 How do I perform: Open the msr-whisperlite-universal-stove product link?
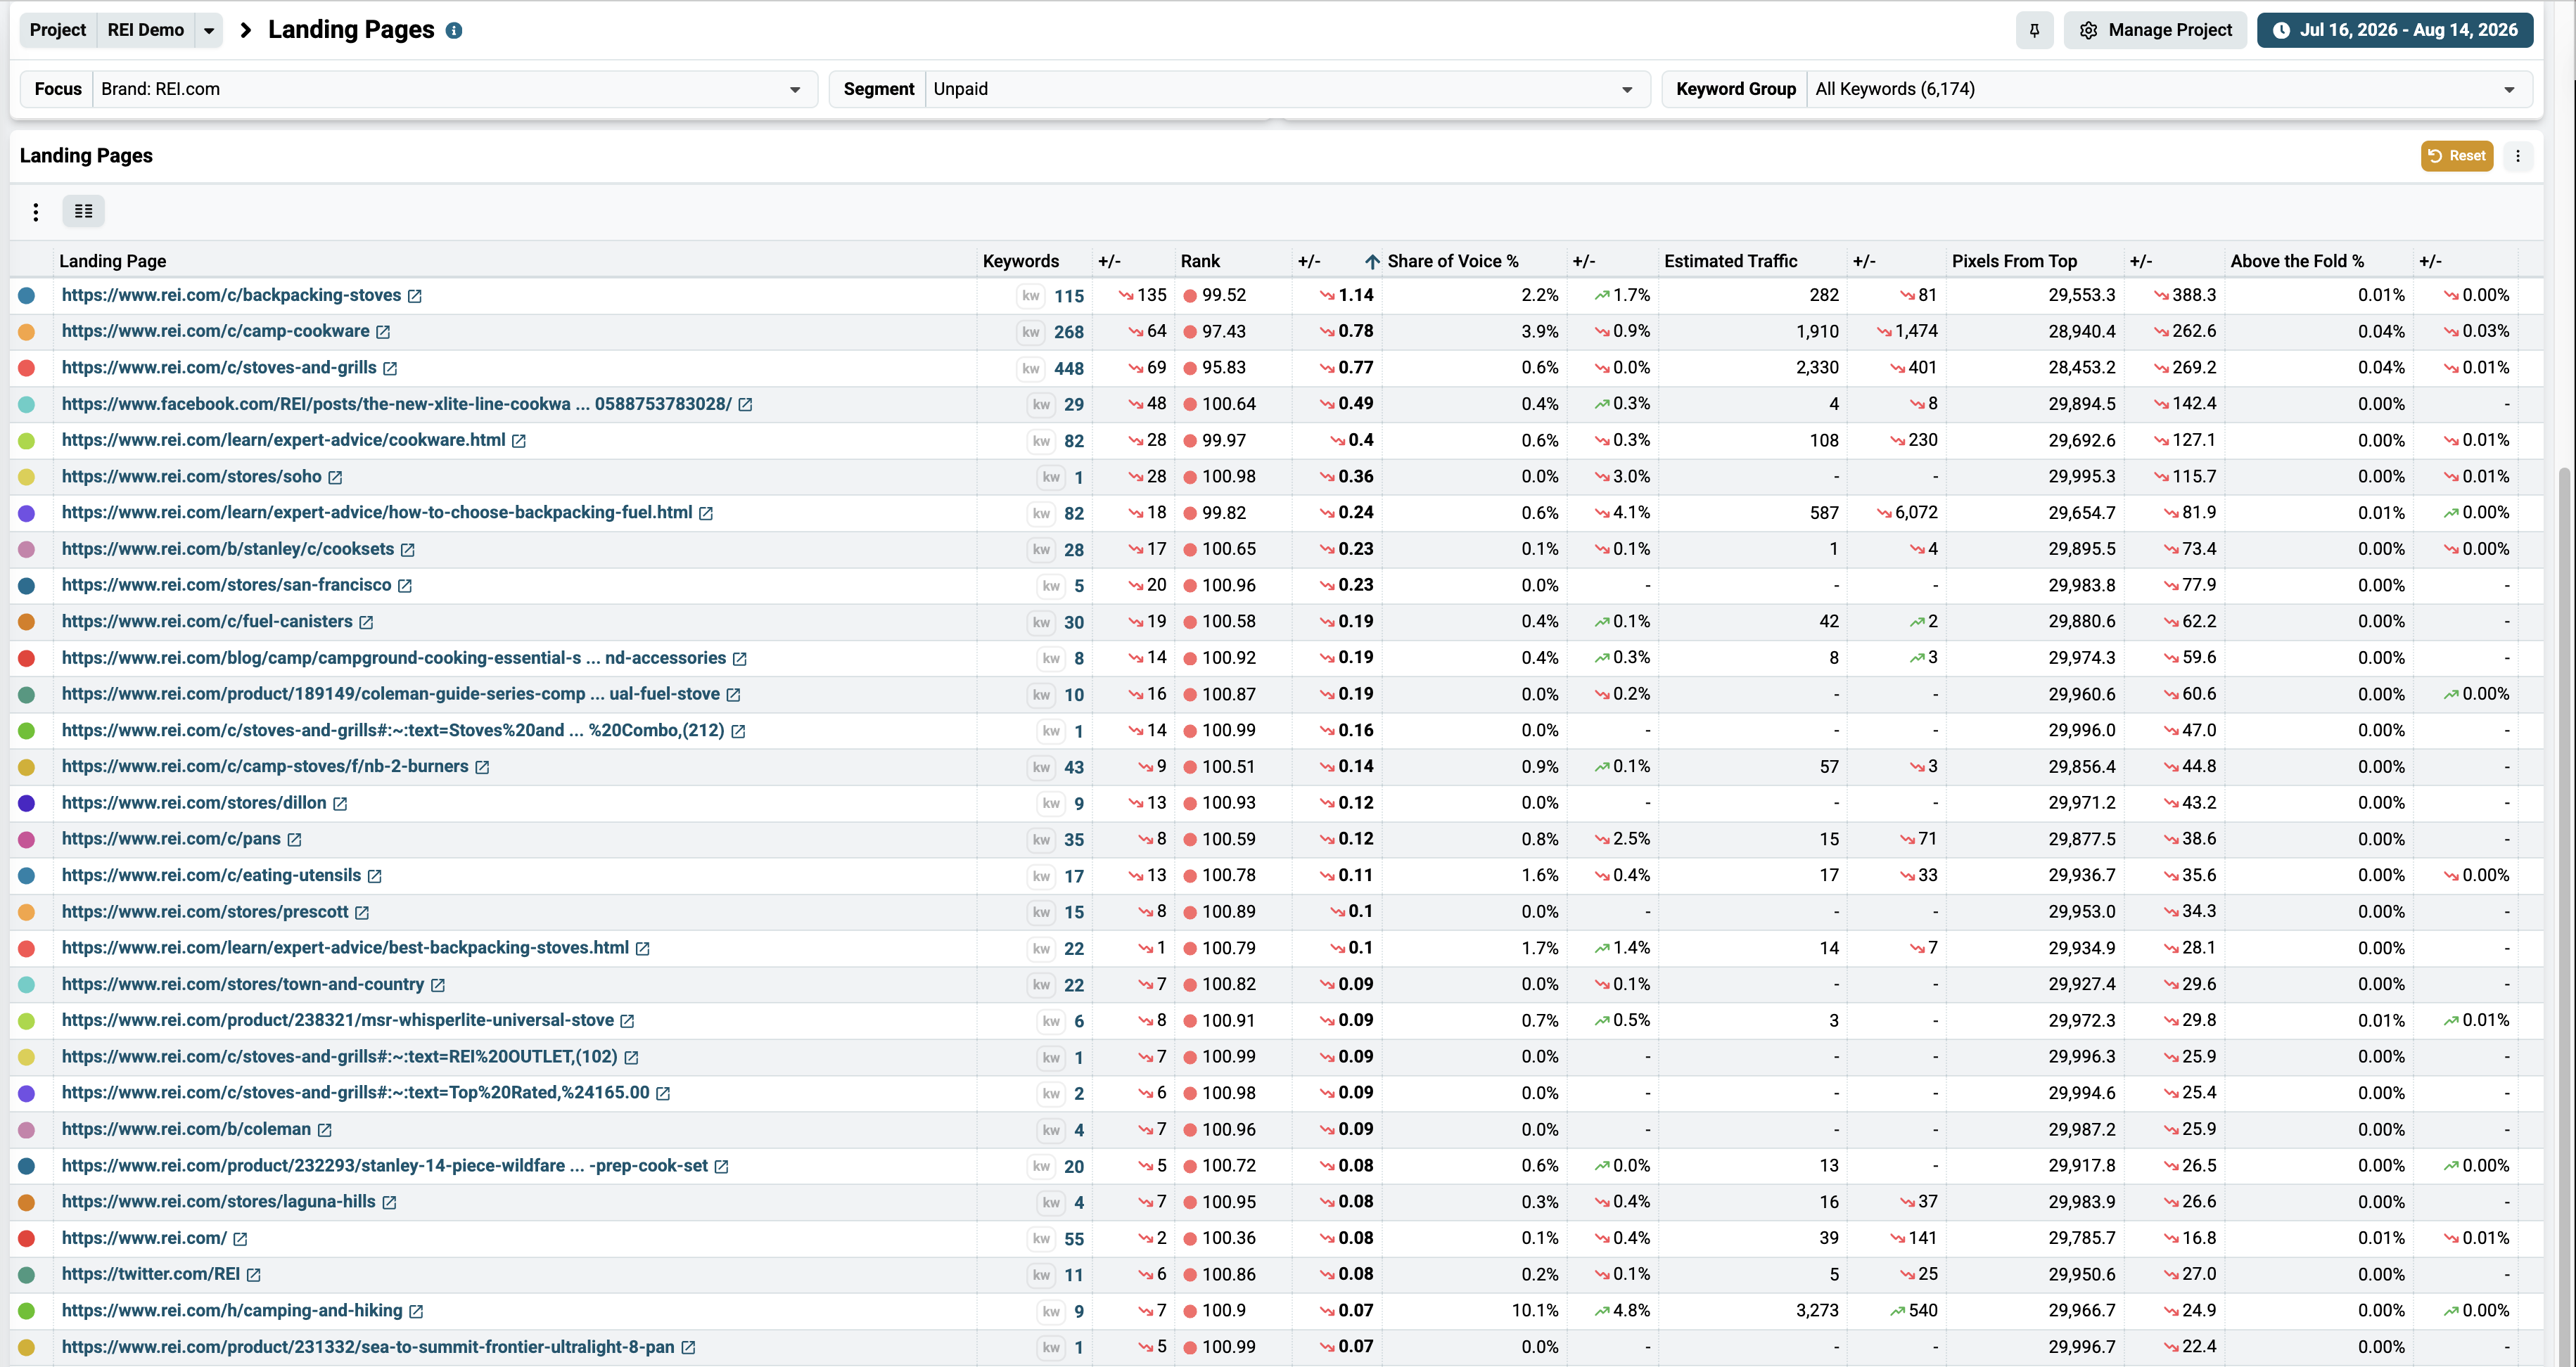pyautogui.click(x=338, y=1020)
